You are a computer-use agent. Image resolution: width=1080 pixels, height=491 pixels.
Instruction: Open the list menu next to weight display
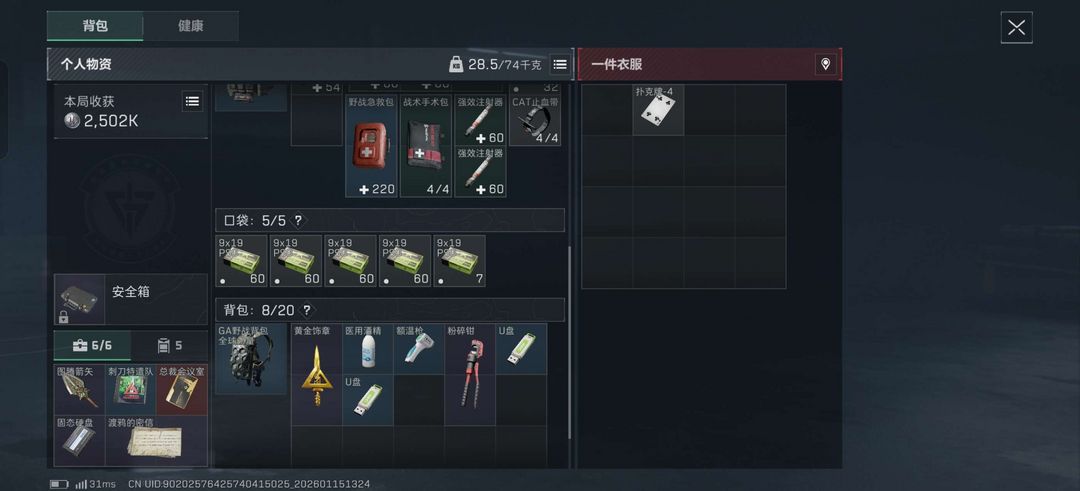pyautogui.click(x=560, y=65)
